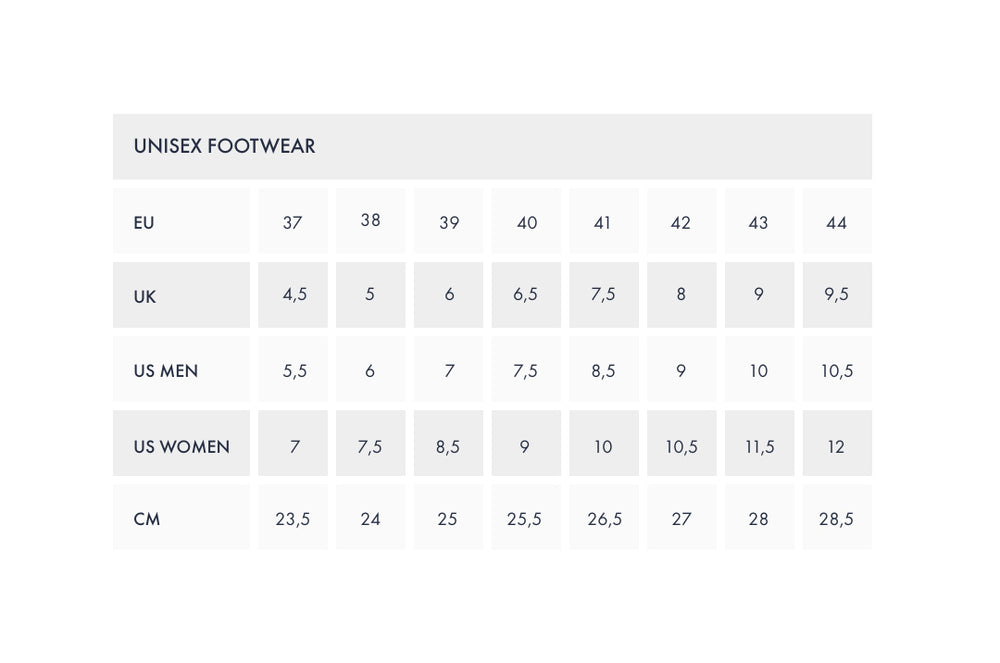This screenshot has height=663, width=1000.
Task: Choose US WOMEN size 8,5 cell
Action: 448,446
